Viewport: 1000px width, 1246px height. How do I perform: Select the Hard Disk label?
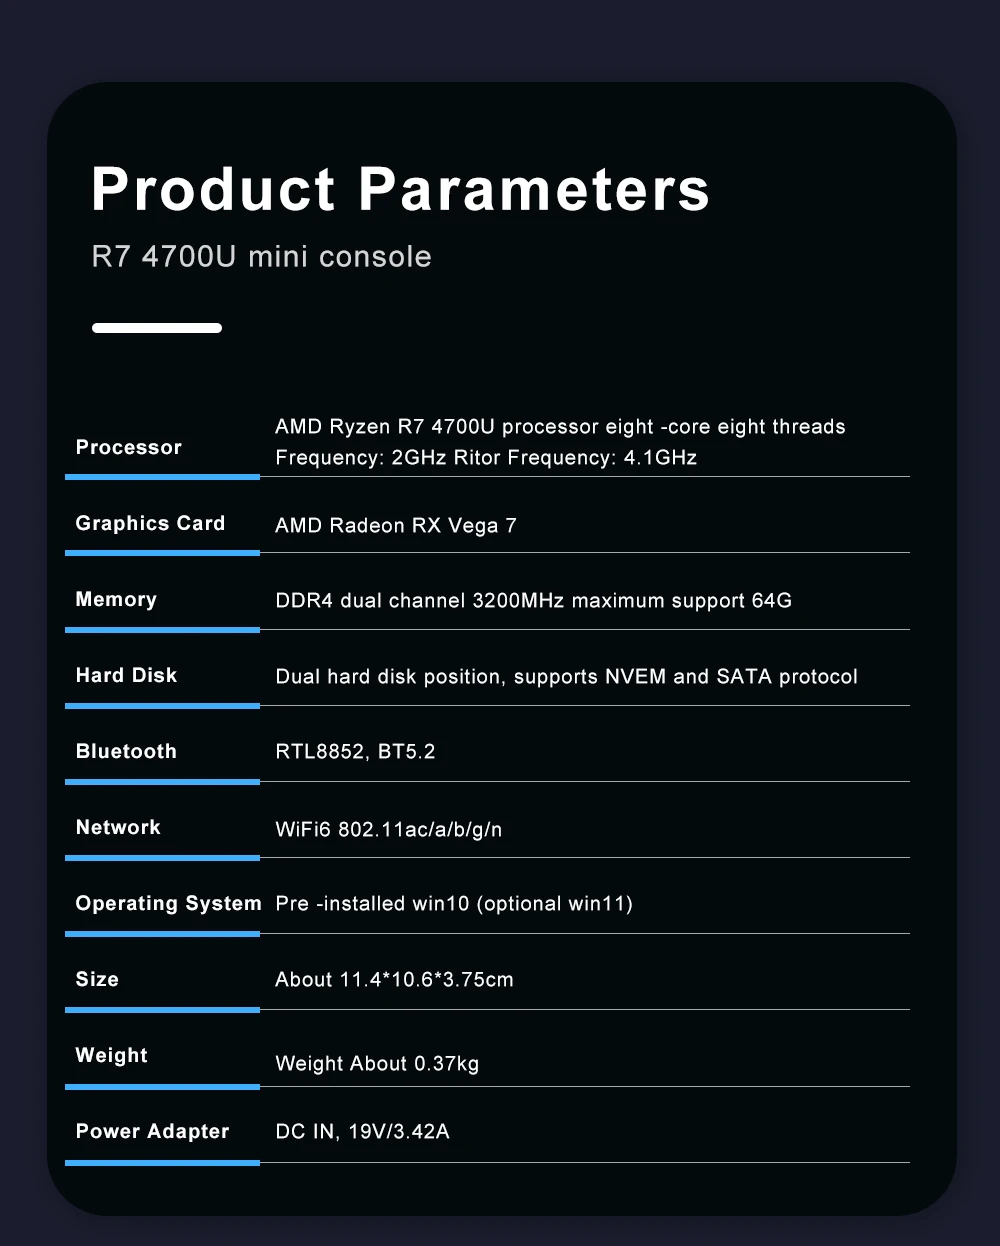coord(126,675)
